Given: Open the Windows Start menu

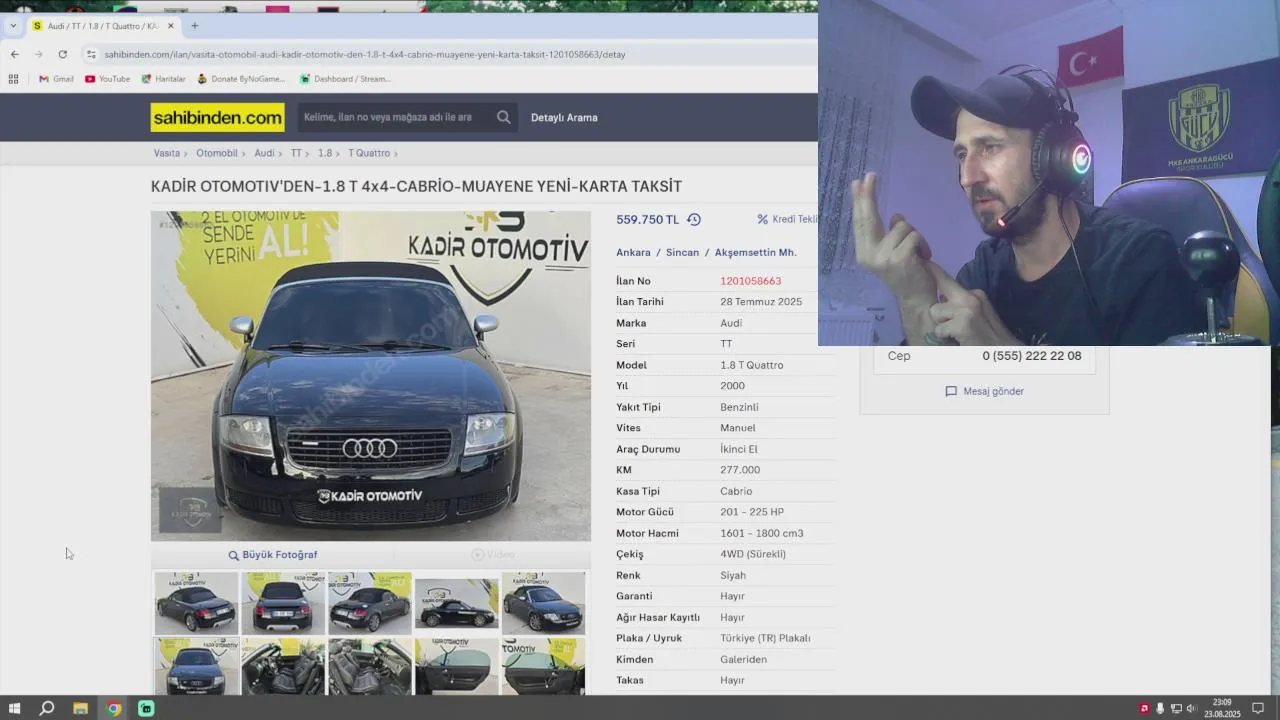Looking at the screenshot, I should (14, 708).
